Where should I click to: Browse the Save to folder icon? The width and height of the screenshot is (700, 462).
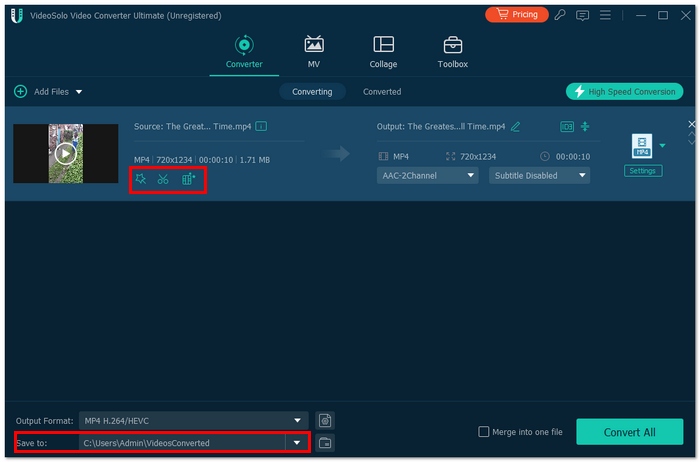[325, 442]
